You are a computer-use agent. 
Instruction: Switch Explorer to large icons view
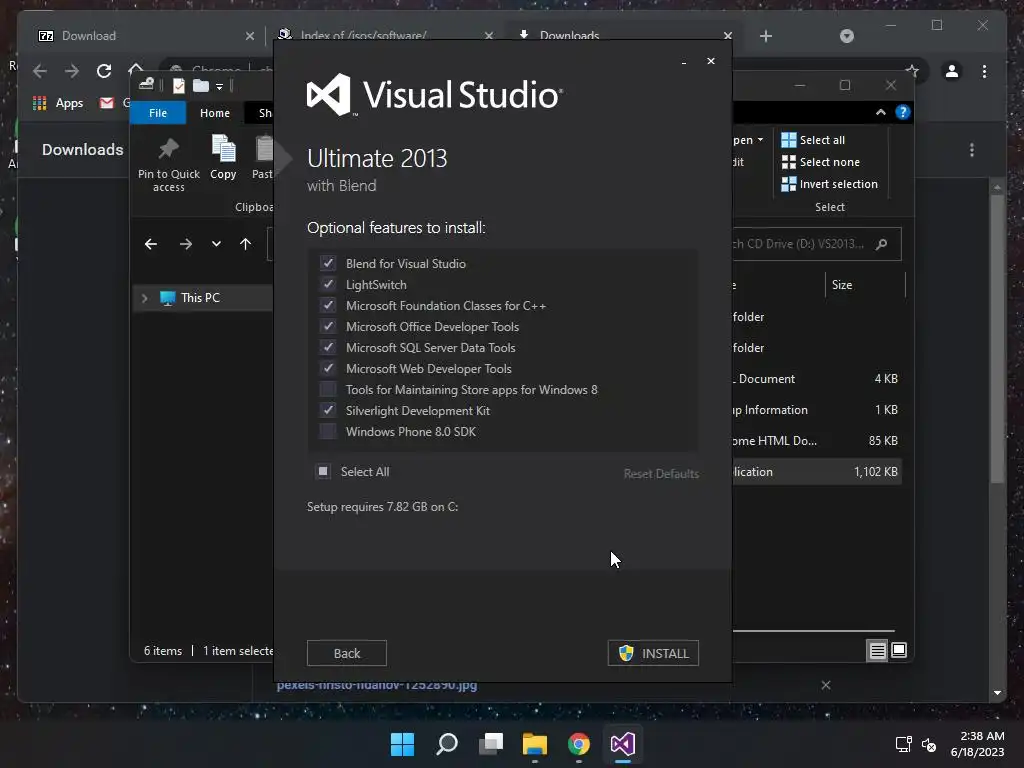[899, 650]
